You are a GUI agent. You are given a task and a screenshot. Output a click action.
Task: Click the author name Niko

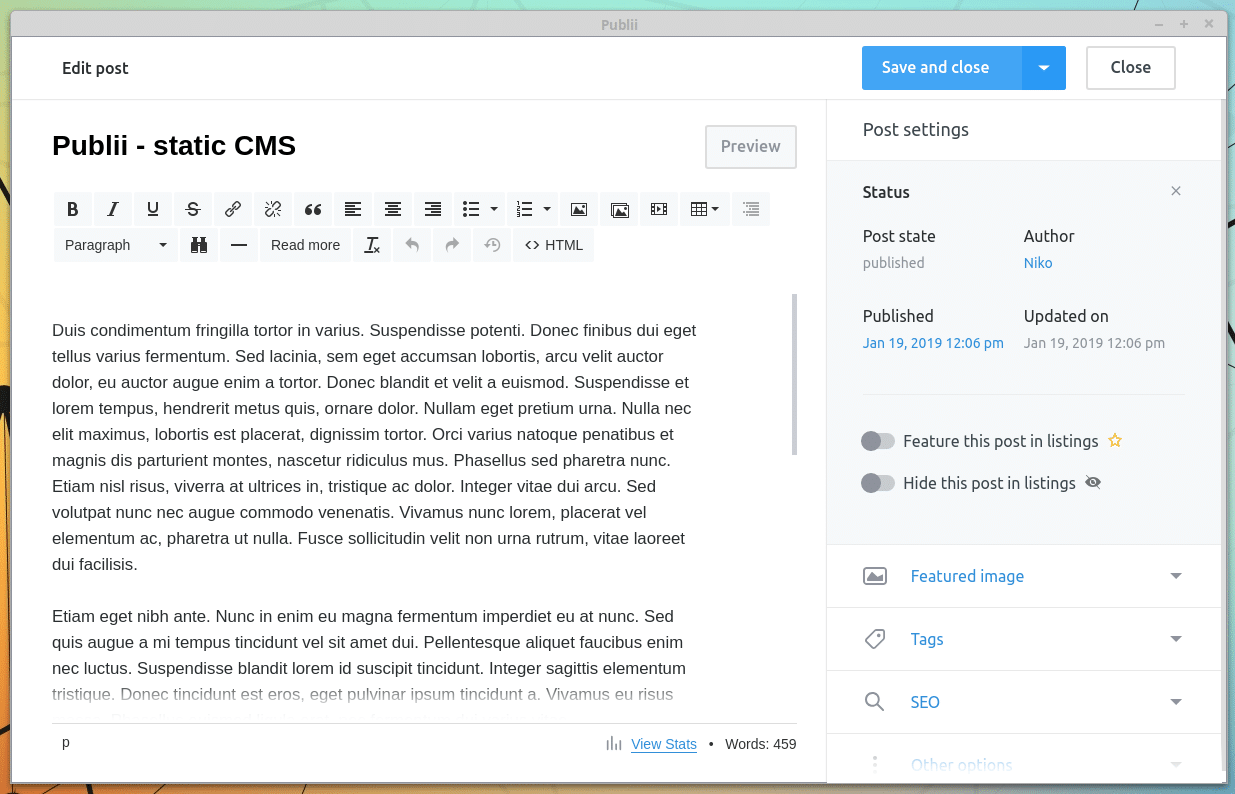[1038, 263]
